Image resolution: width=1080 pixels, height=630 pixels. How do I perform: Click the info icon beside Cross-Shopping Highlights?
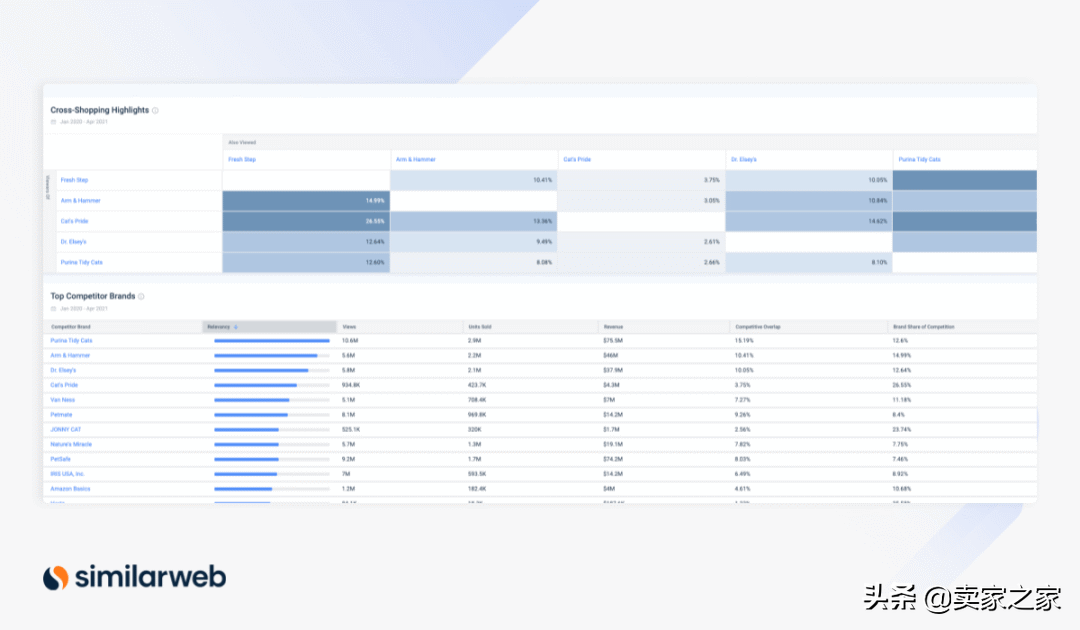[x=155, y=110]
